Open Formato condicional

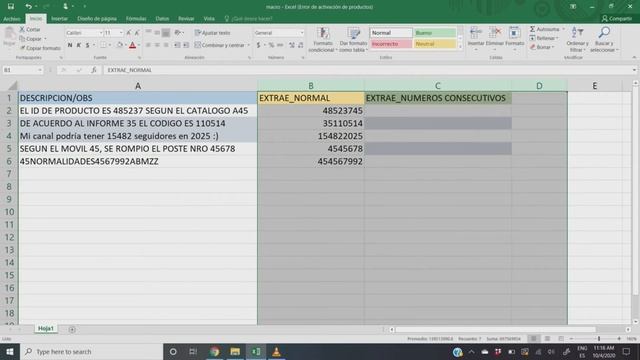[x=322, y=40]
